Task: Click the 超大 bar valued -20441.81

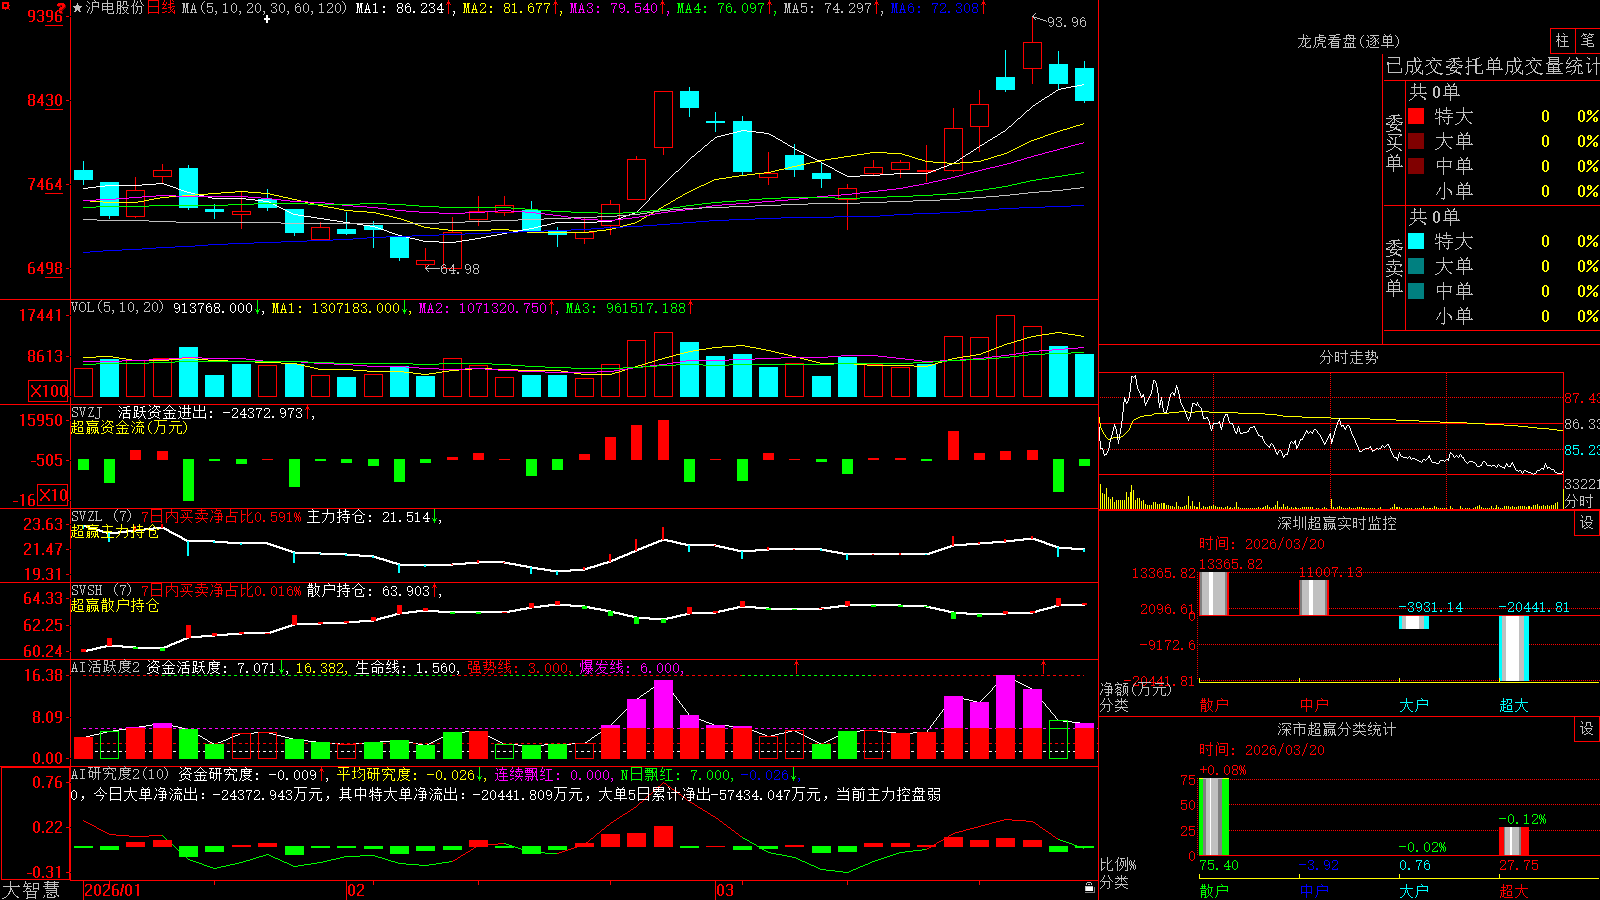Action: 1513,648
